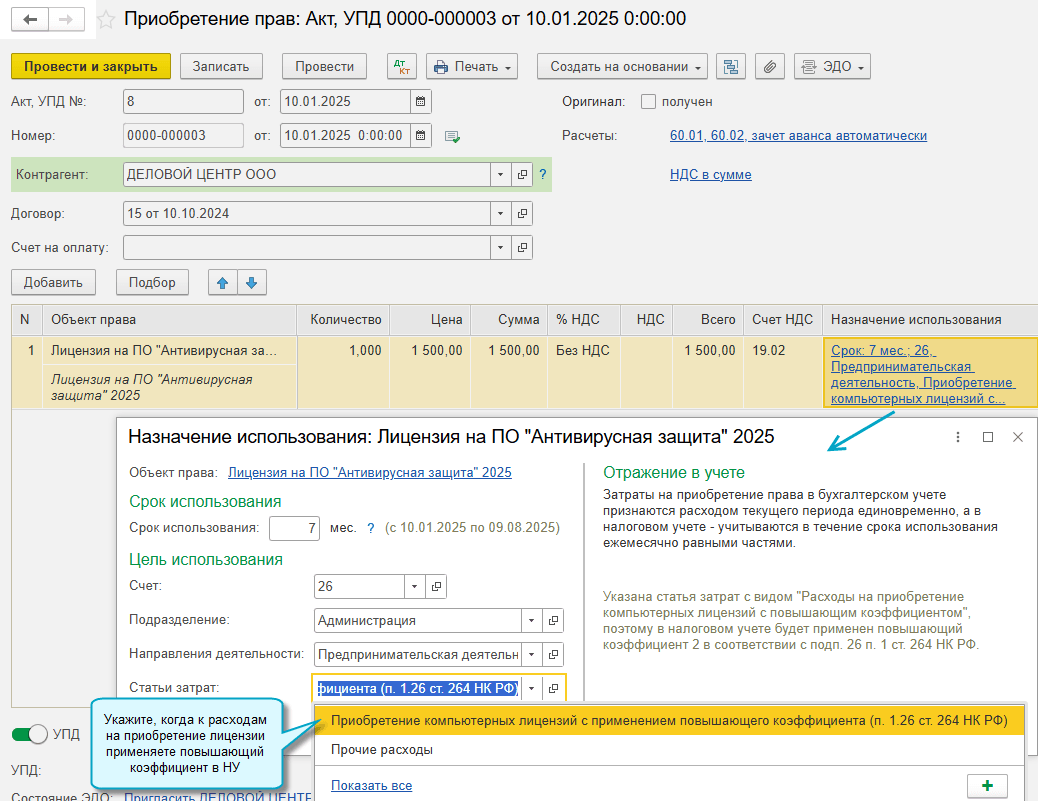Attach files using the paperclip icon
This screenshot has width=1038, height=801.
click(769, 66)
